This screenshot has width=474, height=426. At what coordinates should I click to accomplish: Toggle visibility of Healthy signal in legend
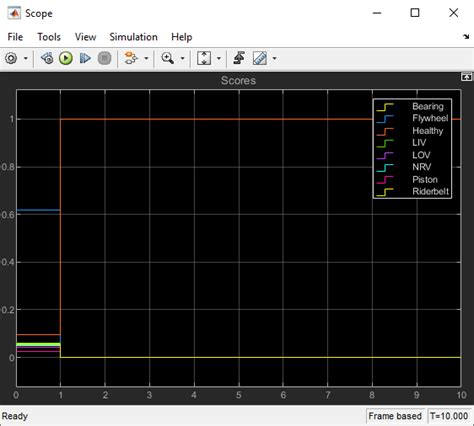click(x=413, y=131)
